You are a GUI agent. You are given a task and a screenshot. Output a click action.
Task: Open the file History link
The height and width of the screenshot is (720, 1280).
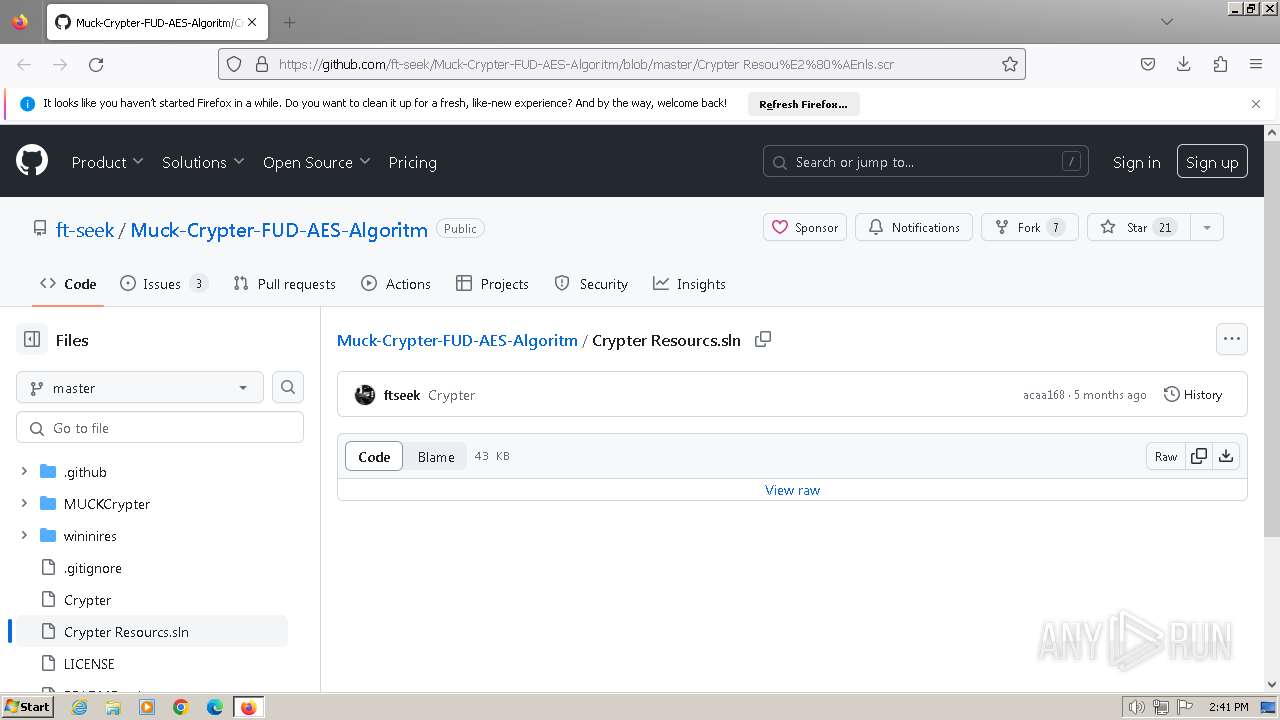(1193, 395)
